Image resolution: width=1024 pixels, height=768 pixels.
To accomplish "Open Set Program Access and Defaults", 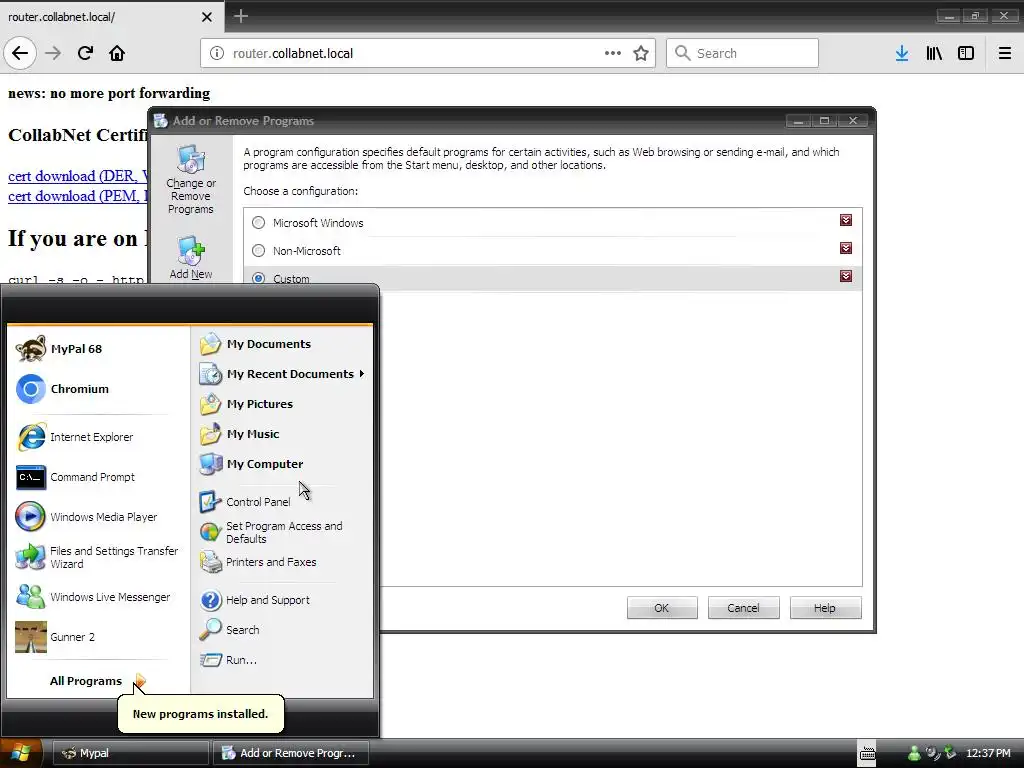I will click(x=271, y=532).
